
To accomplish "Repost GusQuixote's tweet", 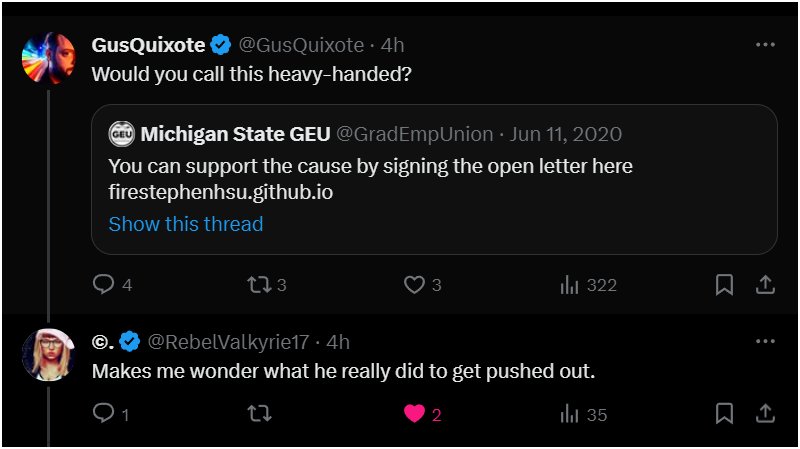I will (258, 285).
